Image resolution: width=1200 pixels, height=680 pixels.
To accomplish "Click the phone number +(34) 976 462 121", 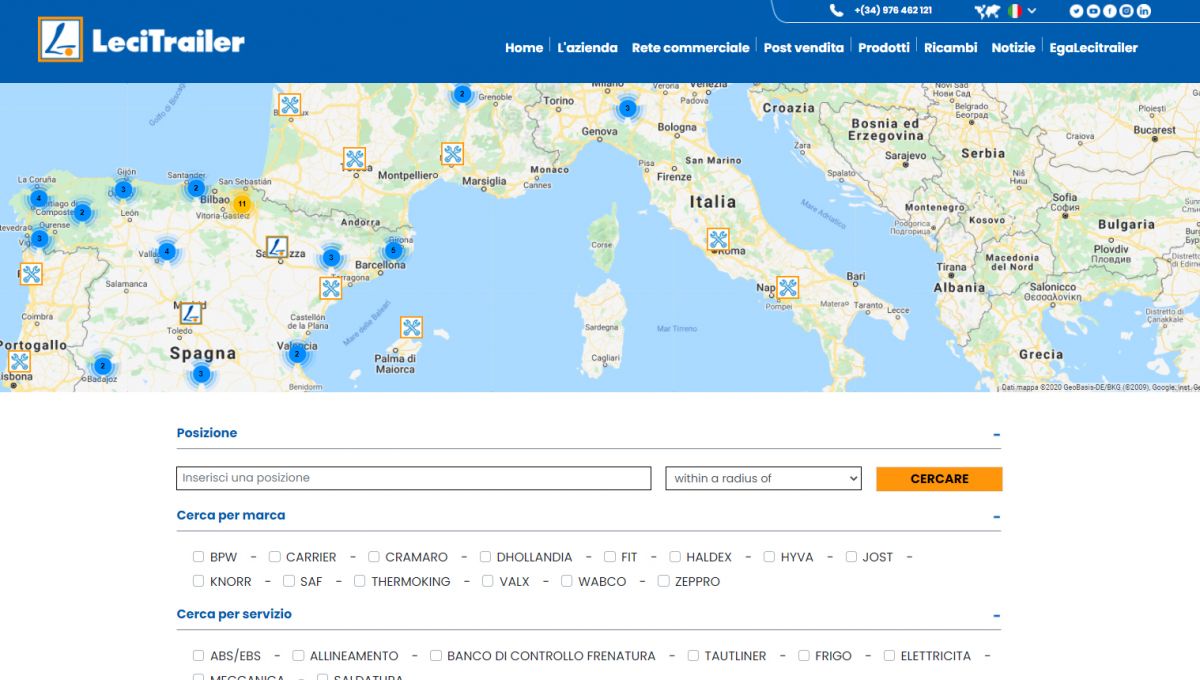I will (893, 11).
